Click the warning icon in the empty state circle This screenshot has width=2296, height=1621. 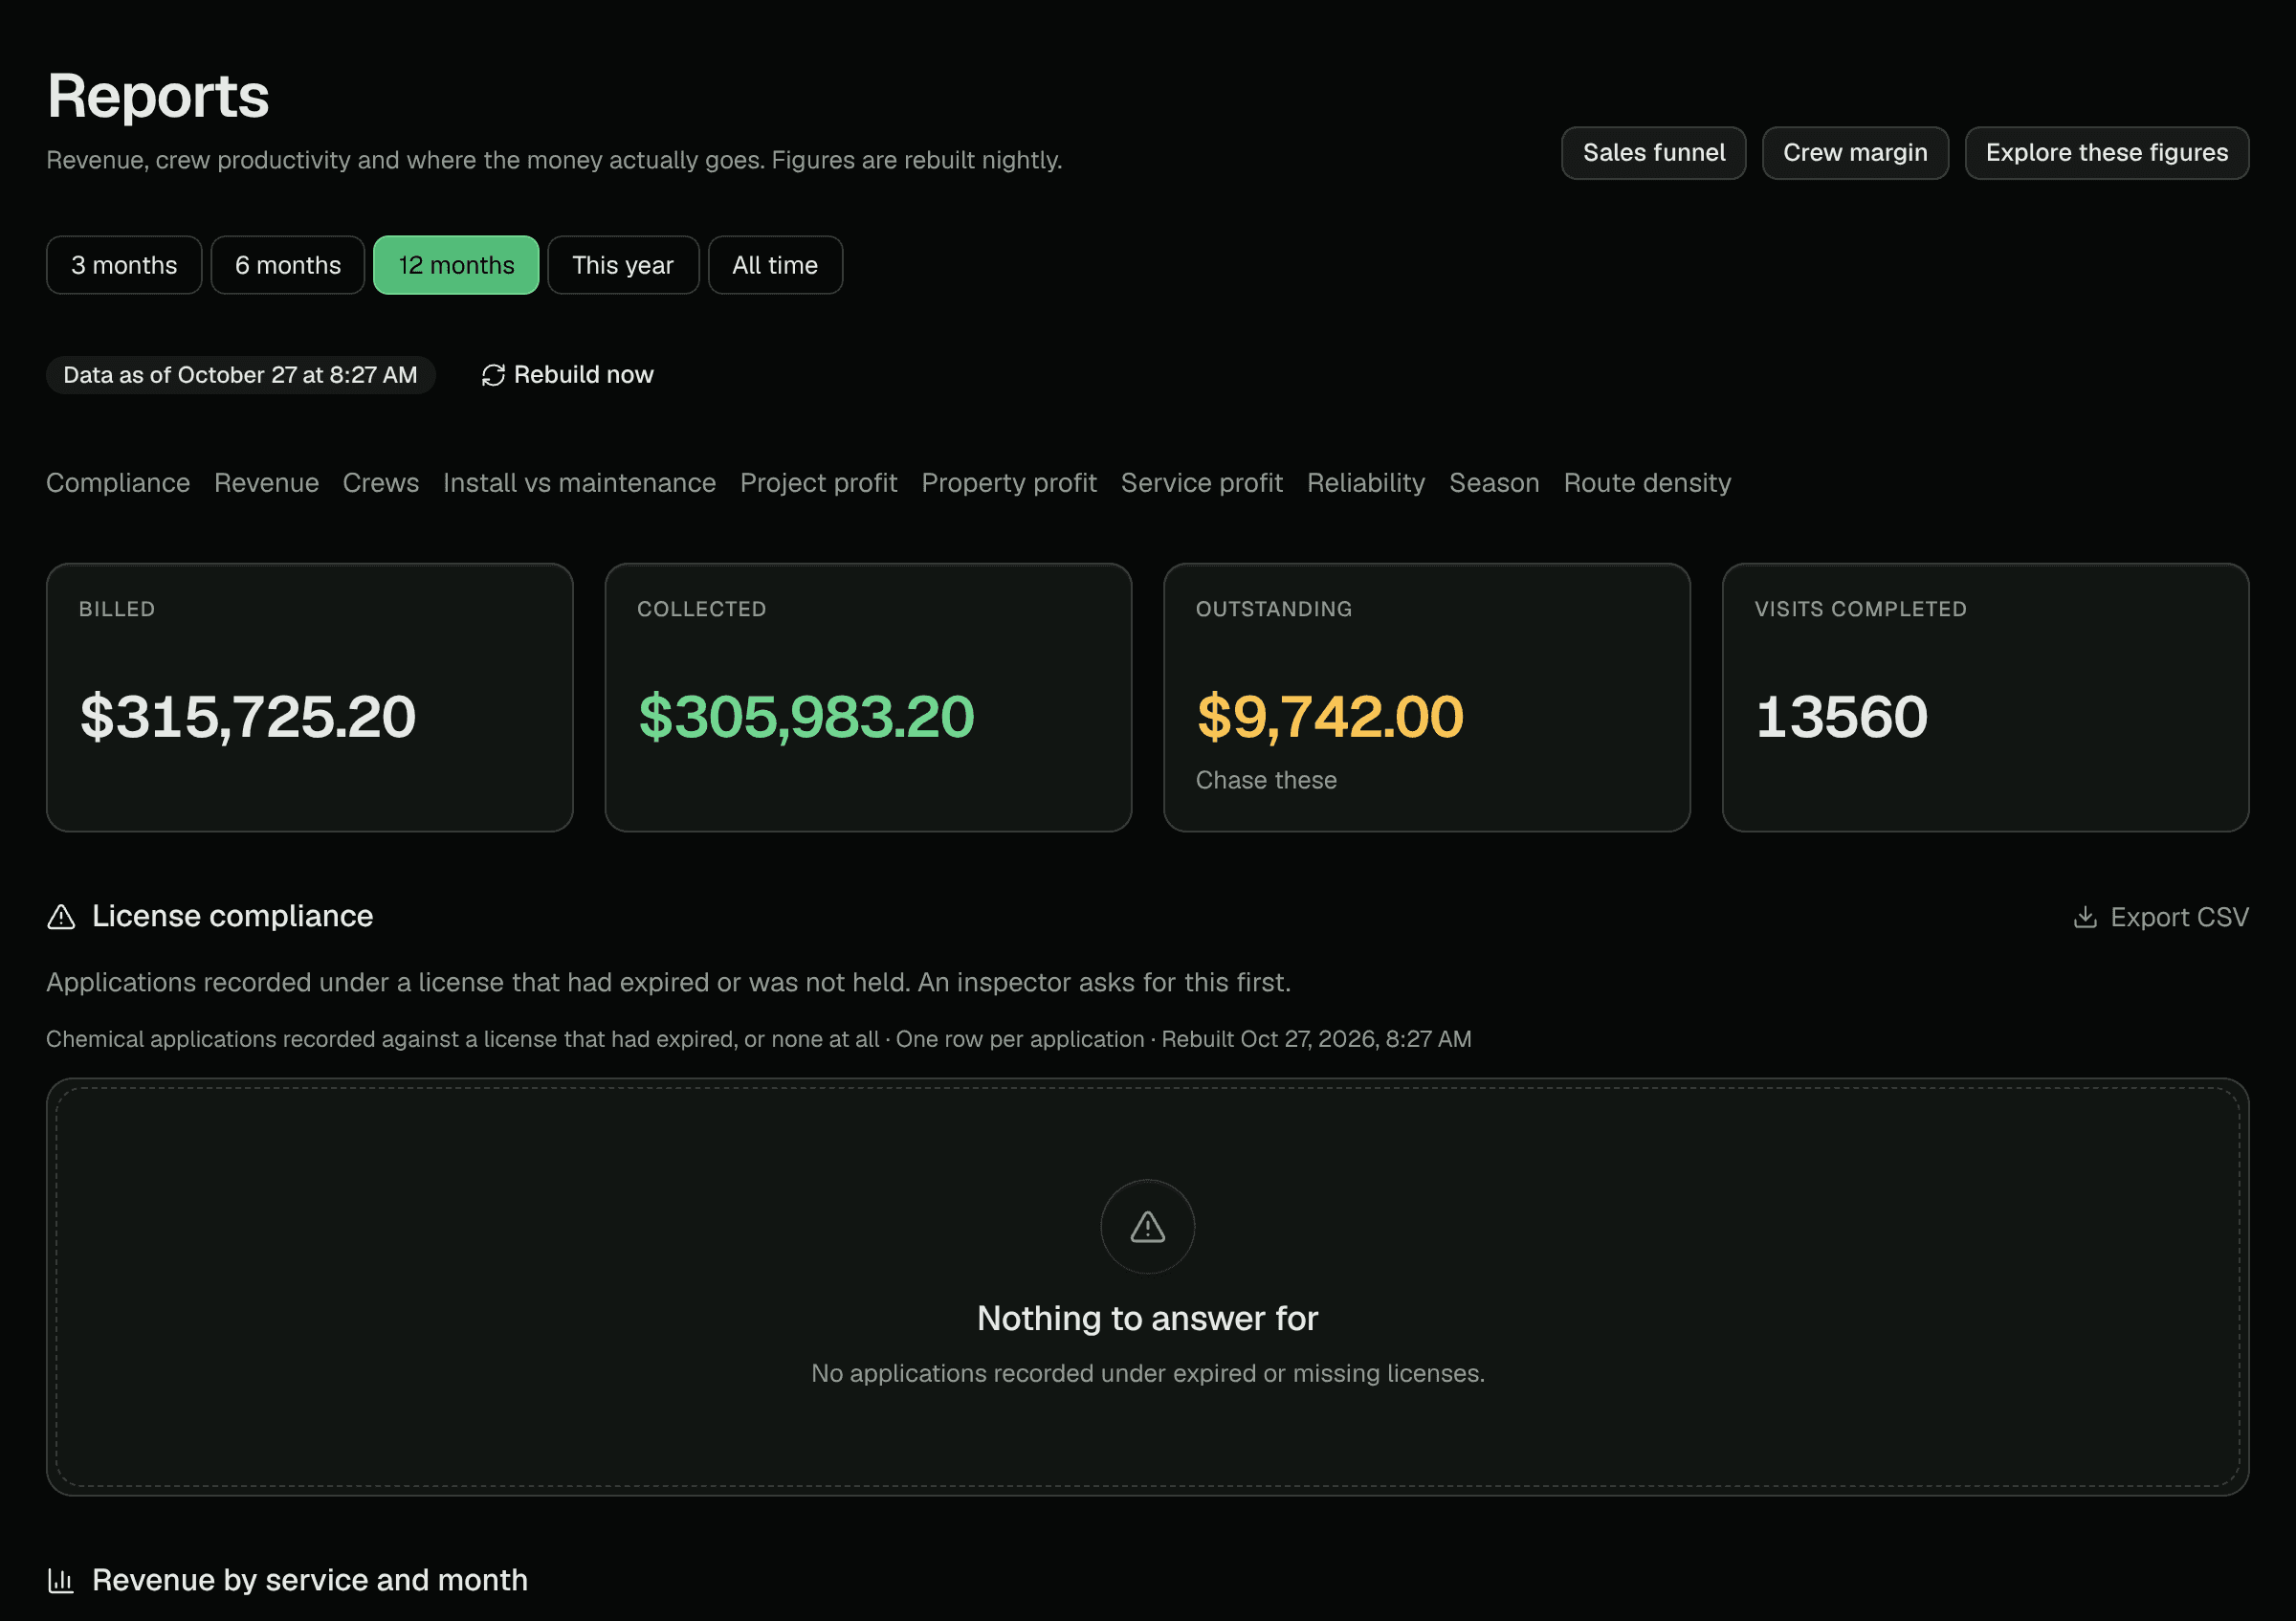tap(1148, 1227)
